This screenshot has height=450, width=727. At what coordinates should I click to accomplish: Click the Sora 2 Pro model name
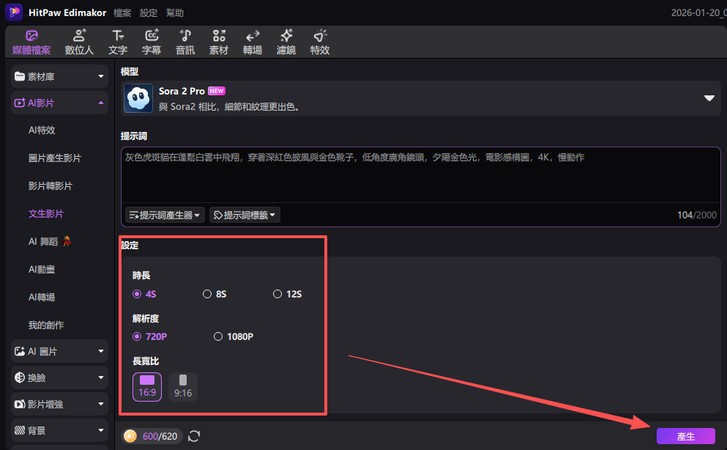pos(182,91)
